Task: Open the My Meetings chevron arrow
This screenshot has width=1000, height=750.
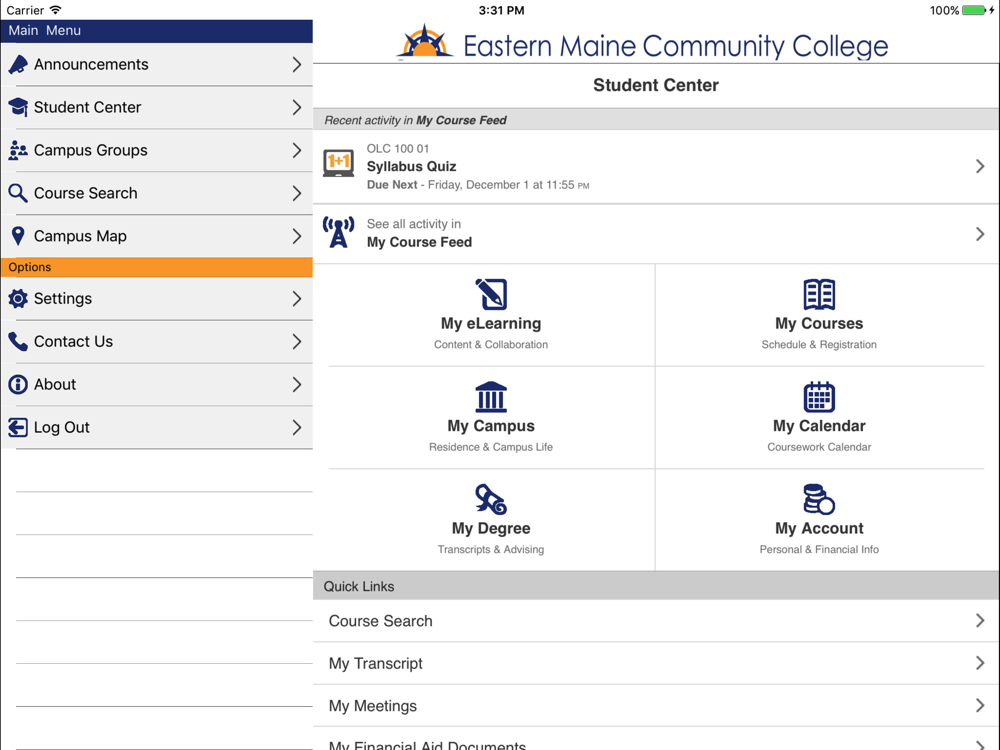Action: pos(980,705)
